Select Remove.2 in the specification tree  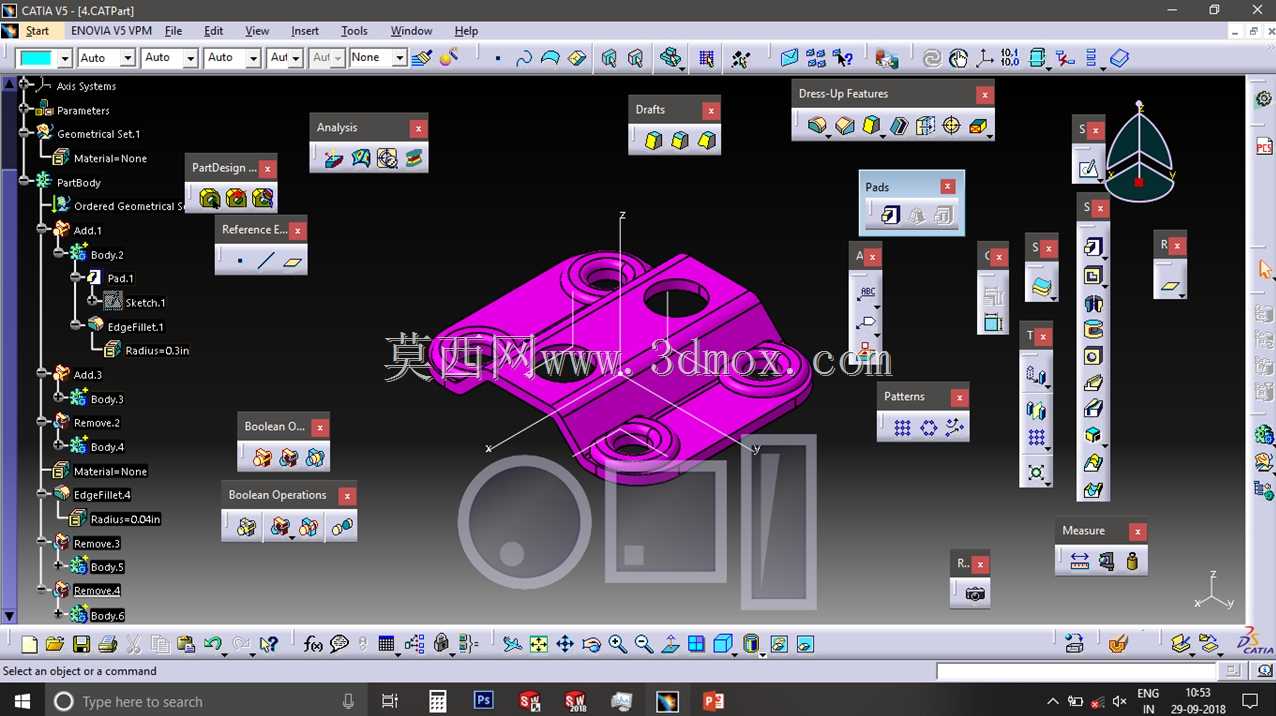[x=96, y=423]
